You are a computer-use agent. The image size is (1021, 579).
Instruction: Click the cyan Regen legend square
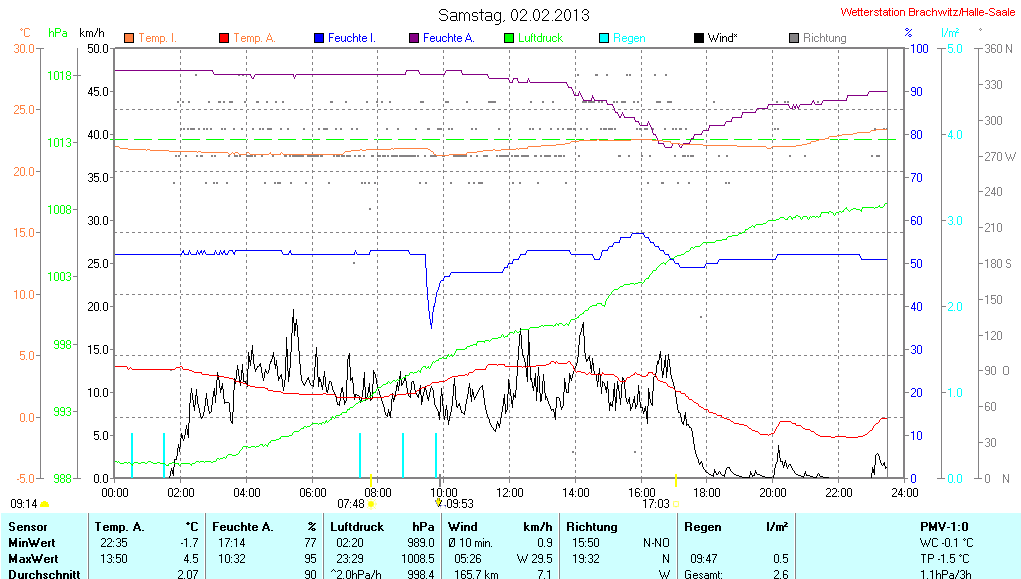(603, 38)
